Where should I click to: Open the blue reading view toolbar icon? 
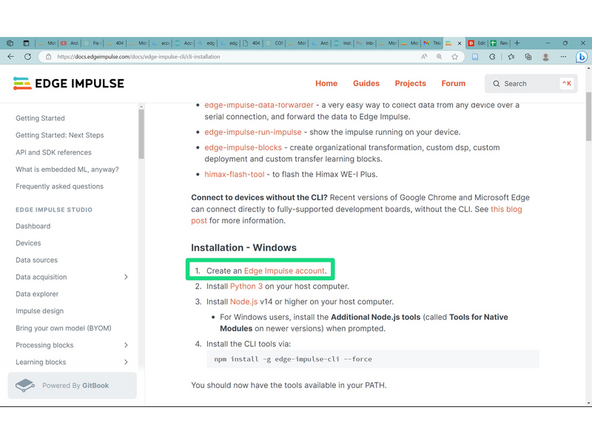475,57
